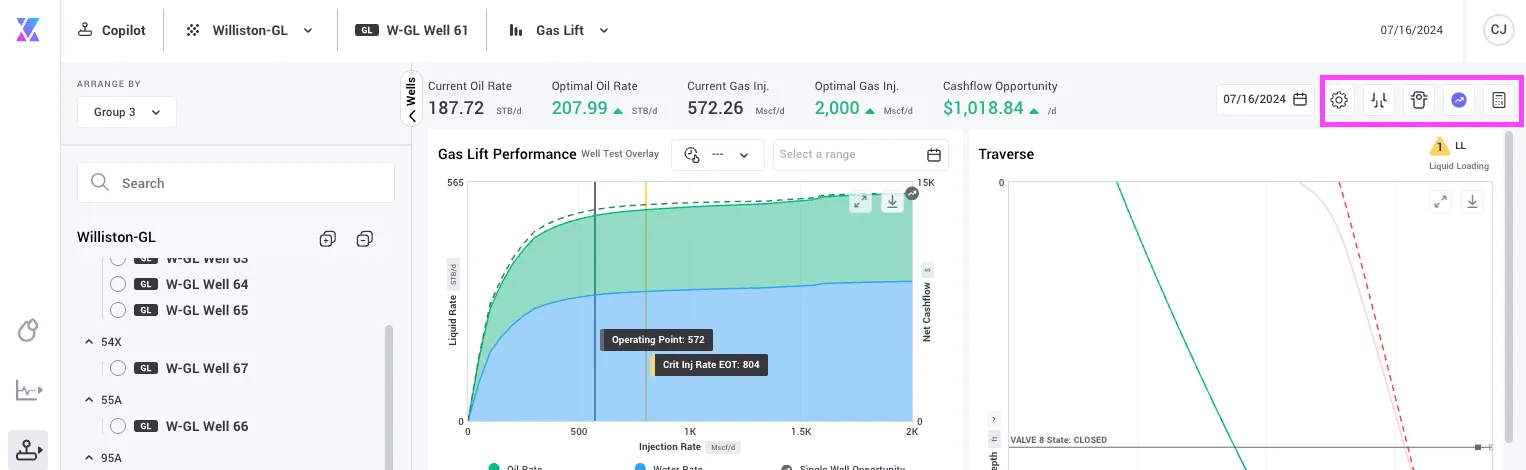Click the Traverse panel title

tap(1006, 154)
